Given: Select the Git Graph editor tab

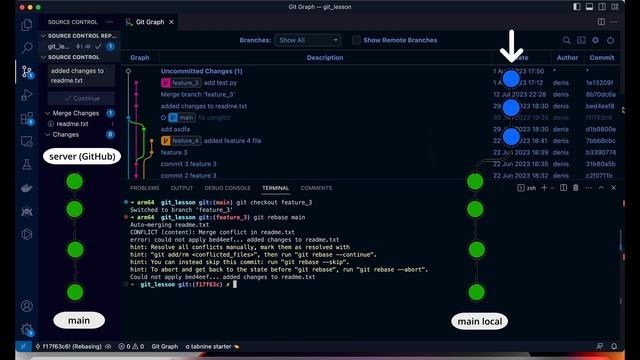Looking at the screenshot, I should pyautogui.click(x=150, y=22).
